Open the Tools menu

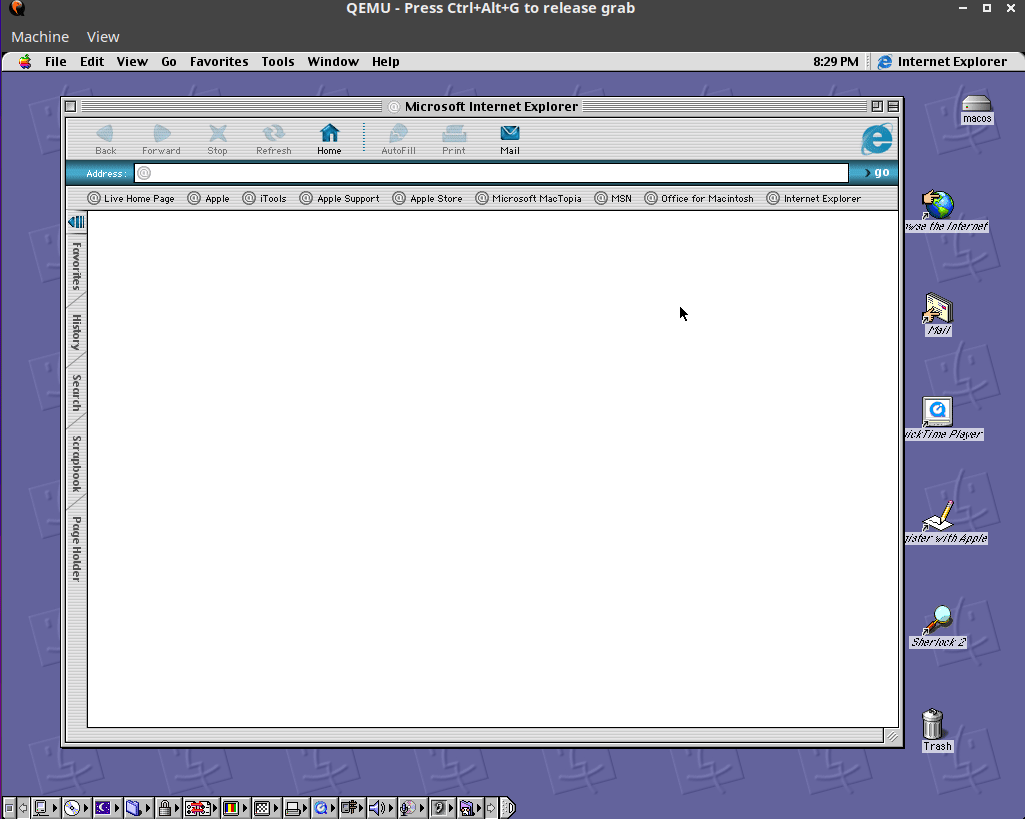click(x=278, y=61)
